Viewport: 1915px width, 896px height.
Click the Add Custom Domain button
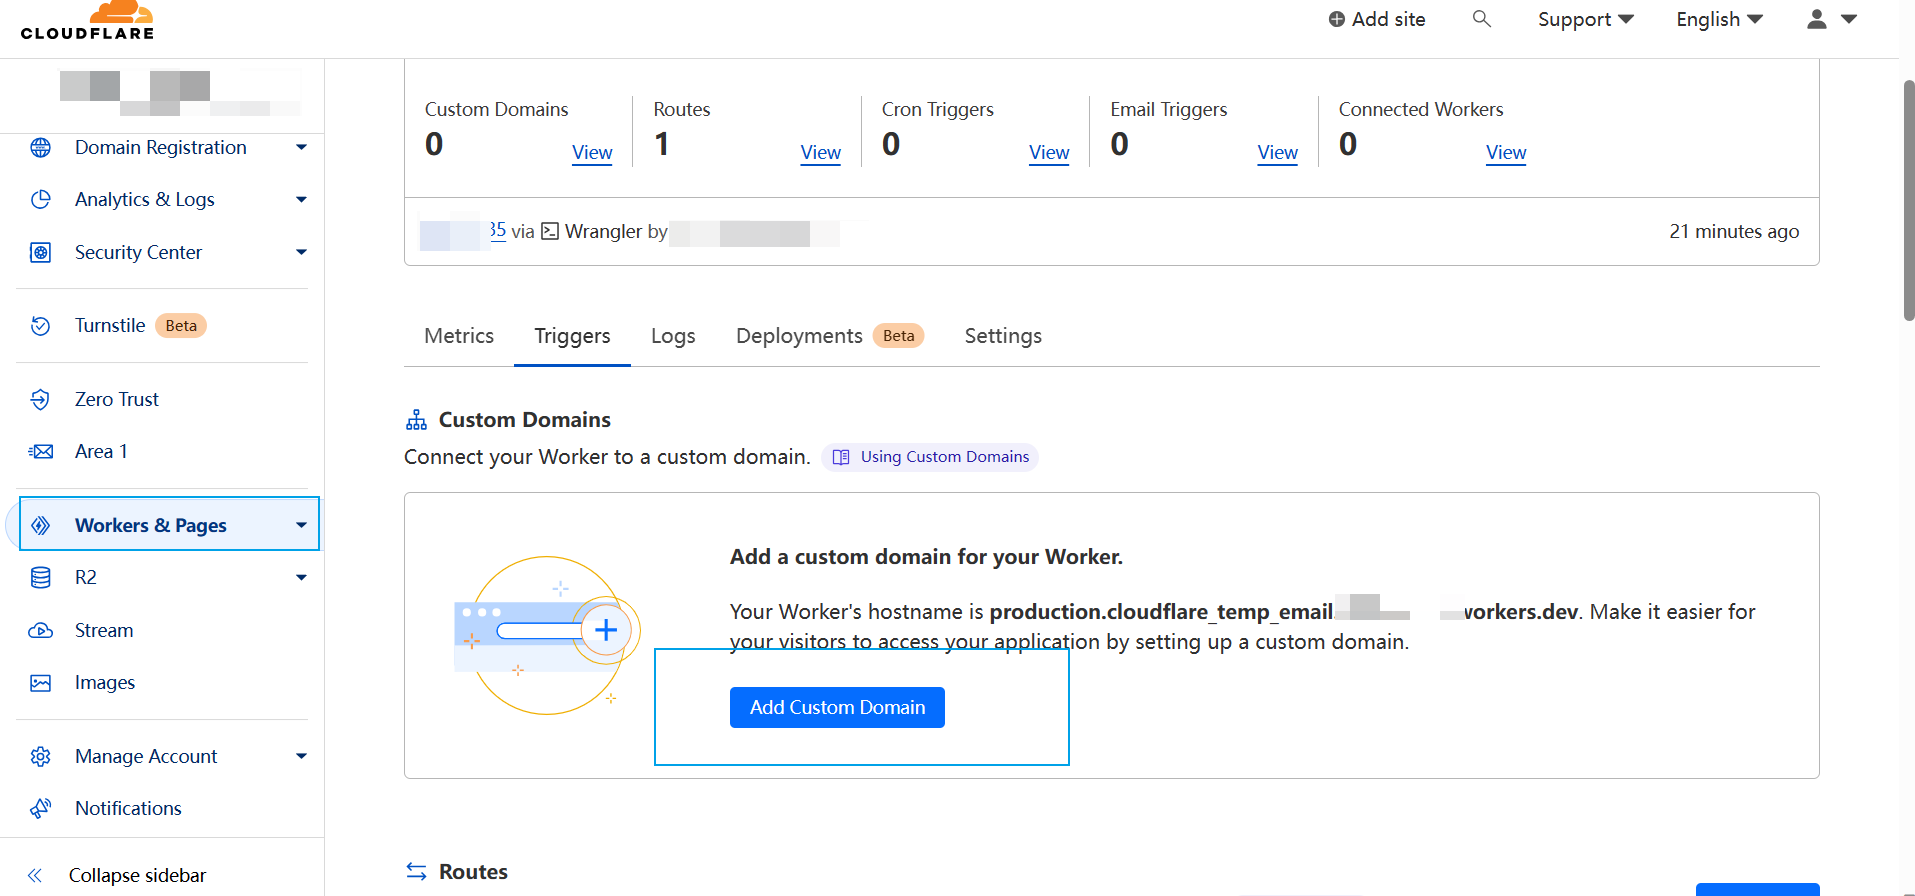837,708
